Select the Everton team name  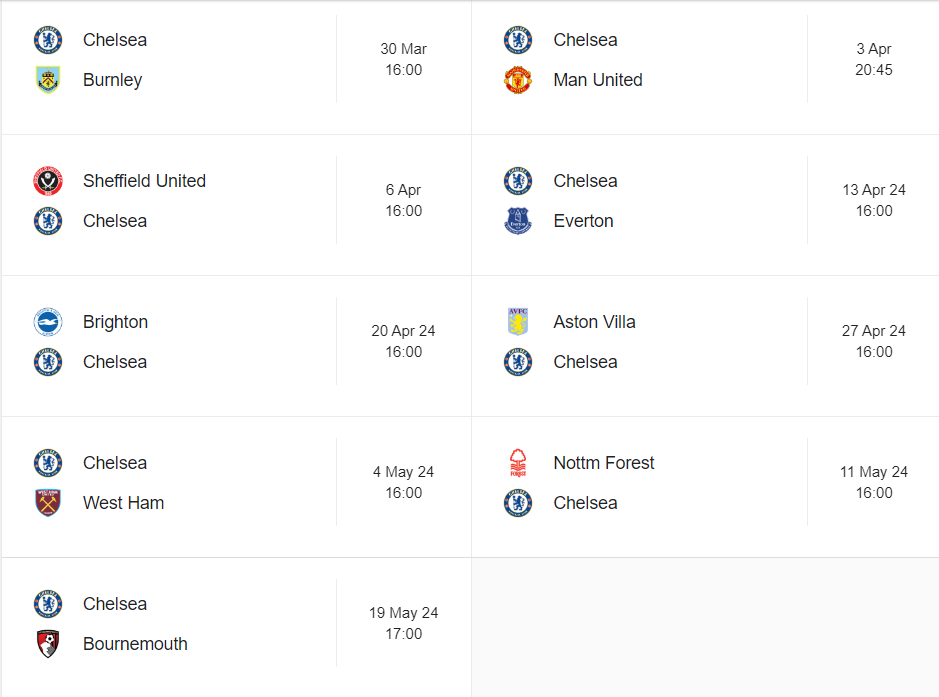(583, 221)
